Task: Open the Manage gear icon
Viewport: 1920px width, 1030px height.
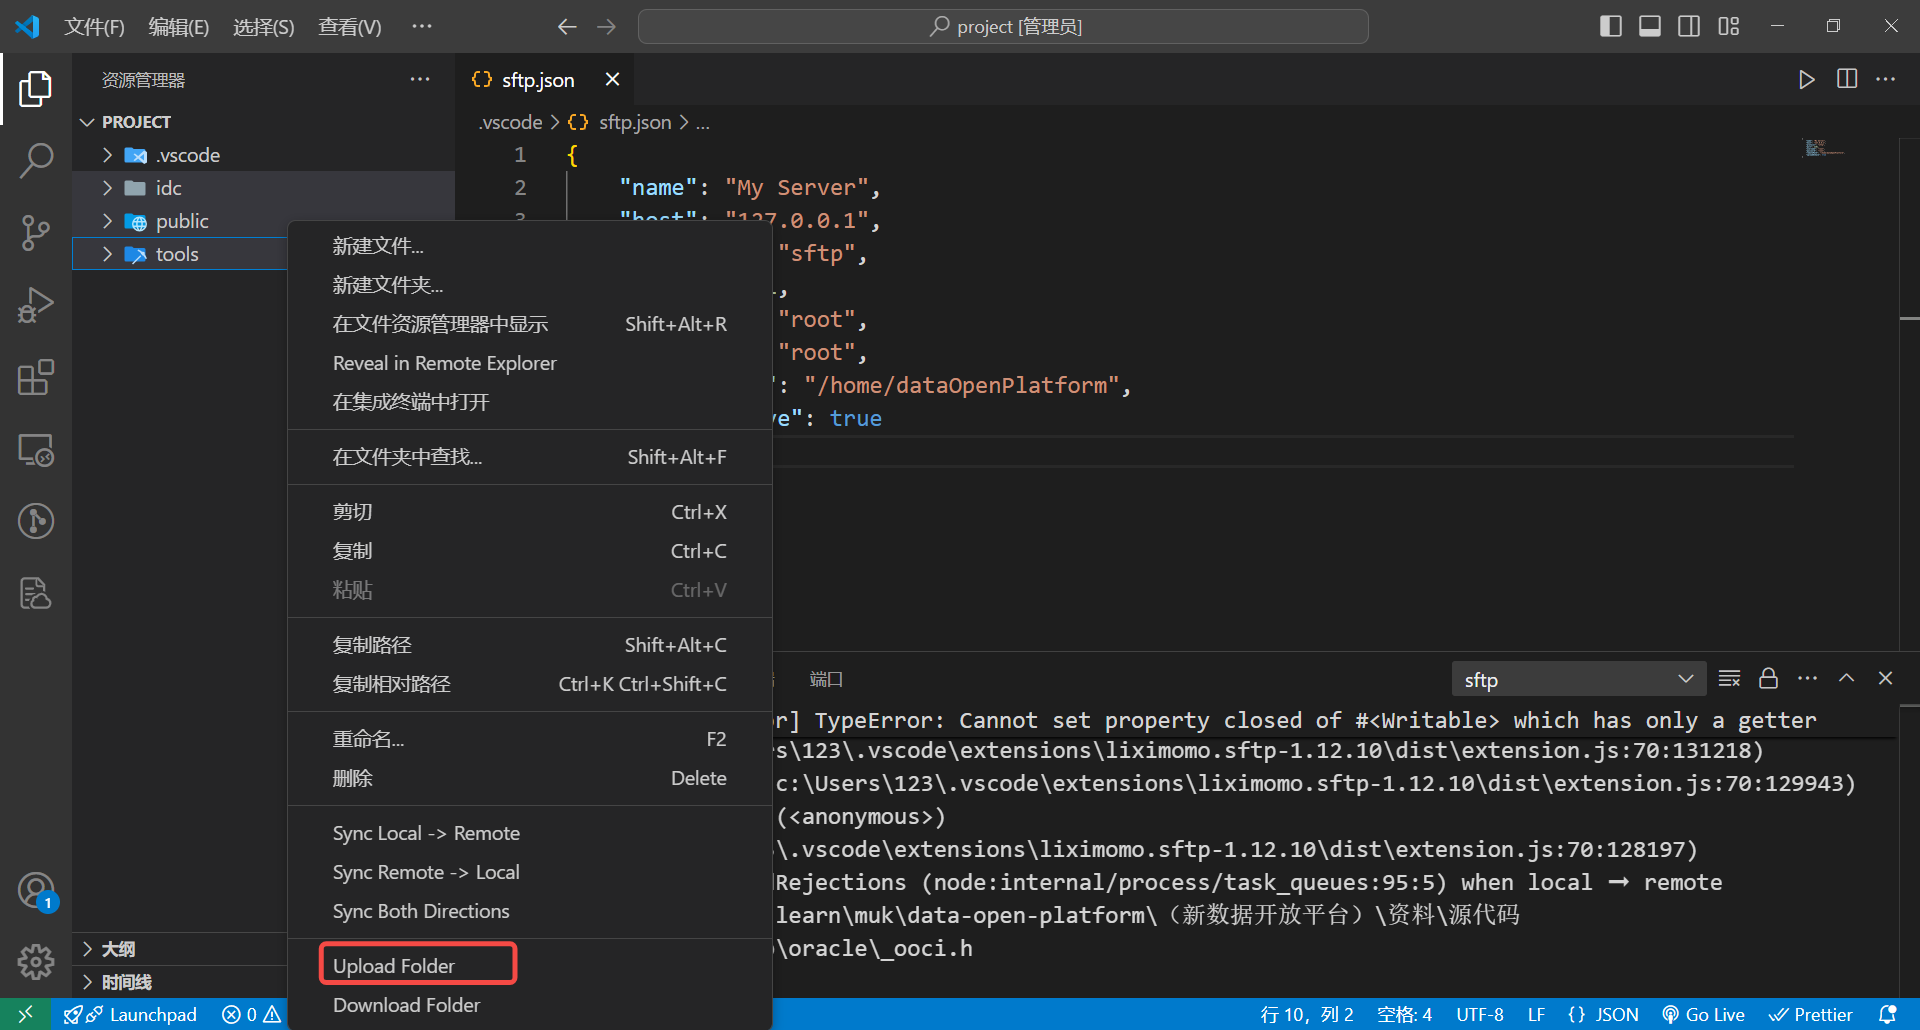Action: (36, 962)
